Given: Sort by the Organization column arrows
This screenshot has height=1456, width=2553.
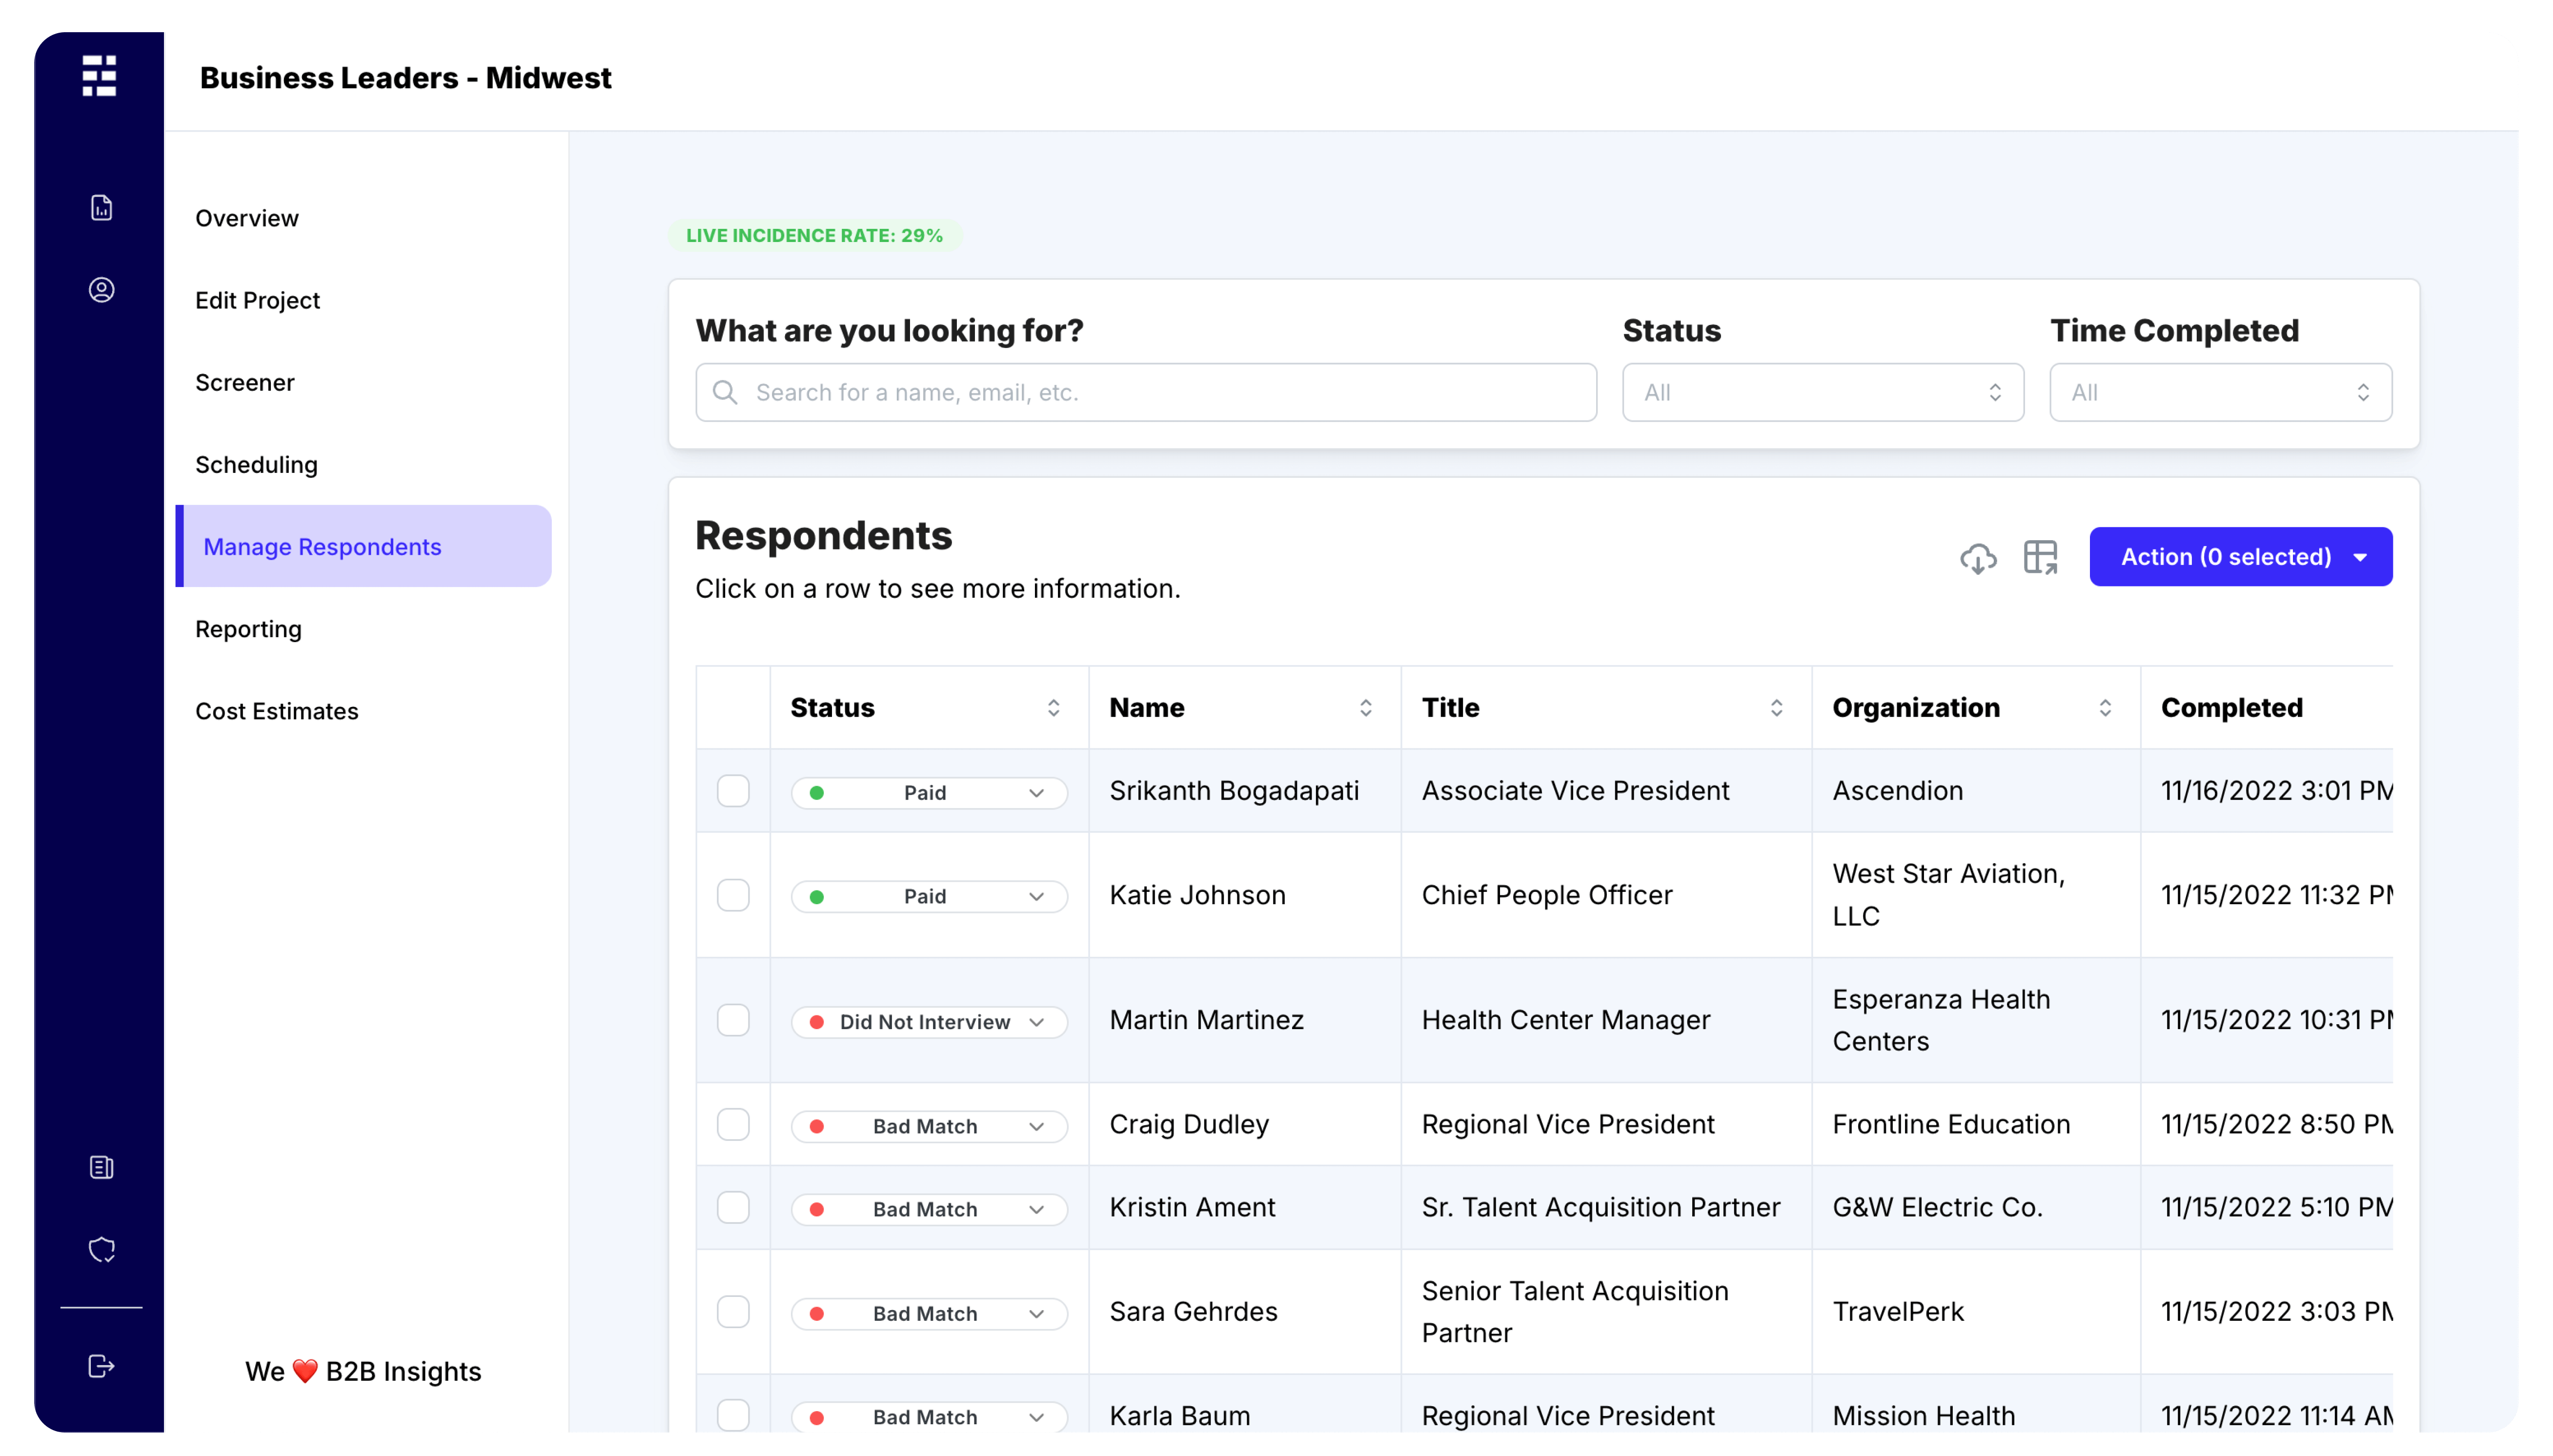Looking at the screenshot, I should point(2105,708).
